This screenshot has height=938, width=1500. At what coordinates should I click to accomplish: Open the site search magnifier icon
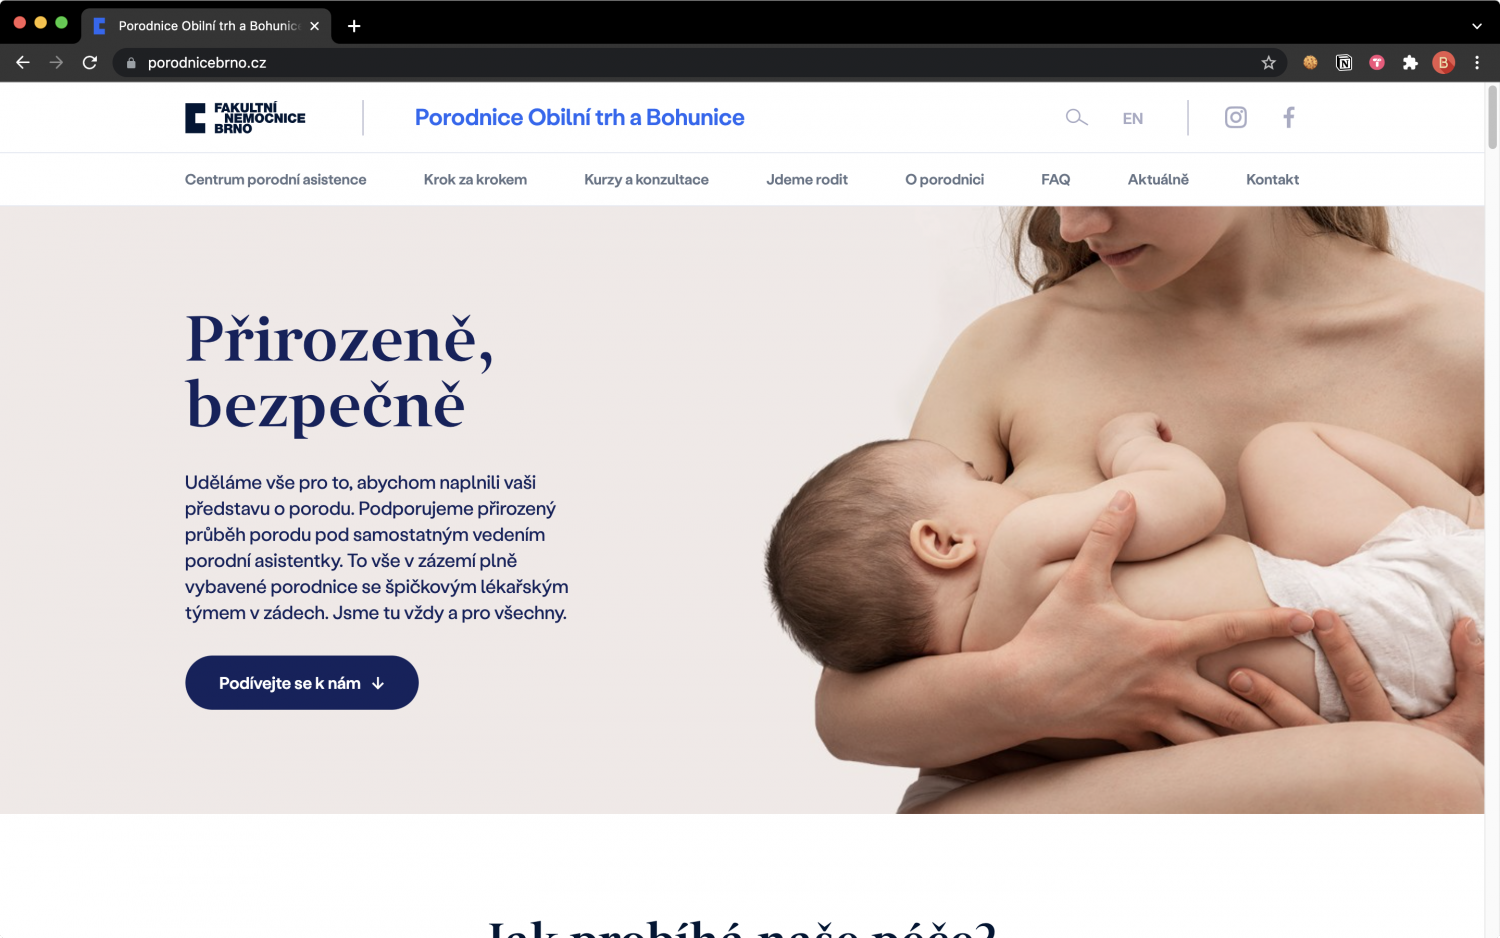click(1076, 118)
